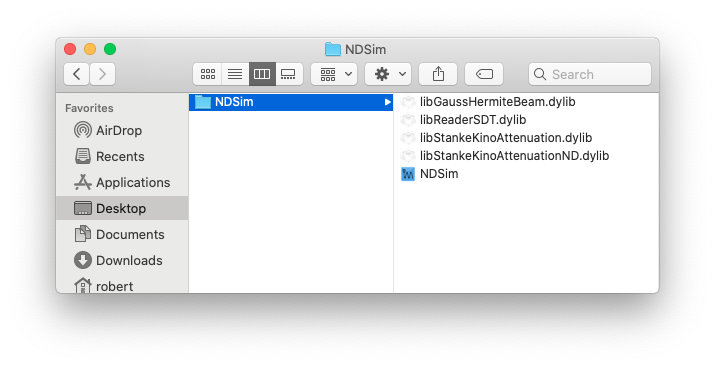Click the Edit Tags button
Viewport: 715px width, 367px height.
pyautogui.click(x=484, y=74)
